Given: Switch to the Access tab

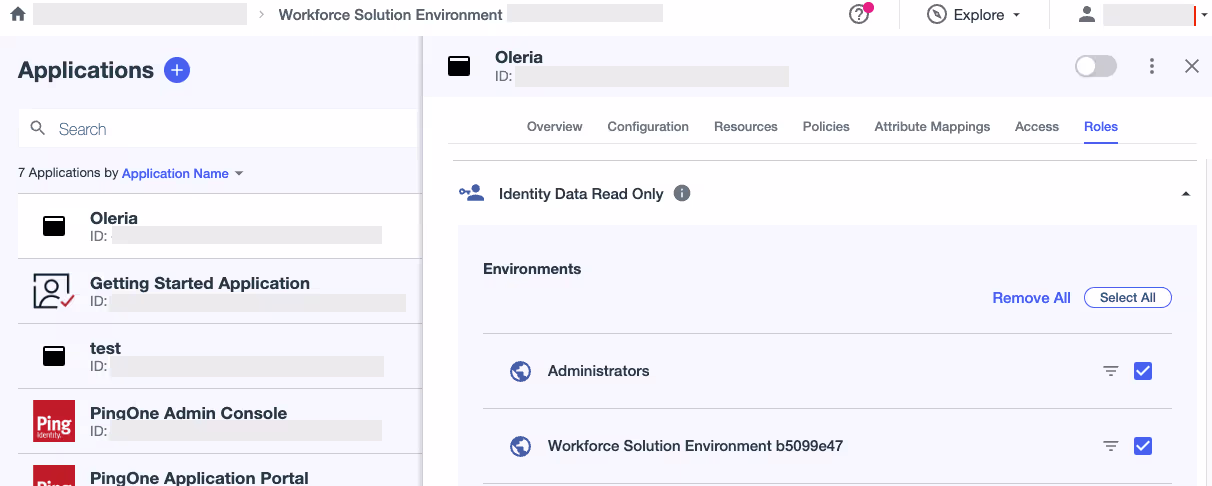Looking at the screenshot, I should click(1037, 127).
